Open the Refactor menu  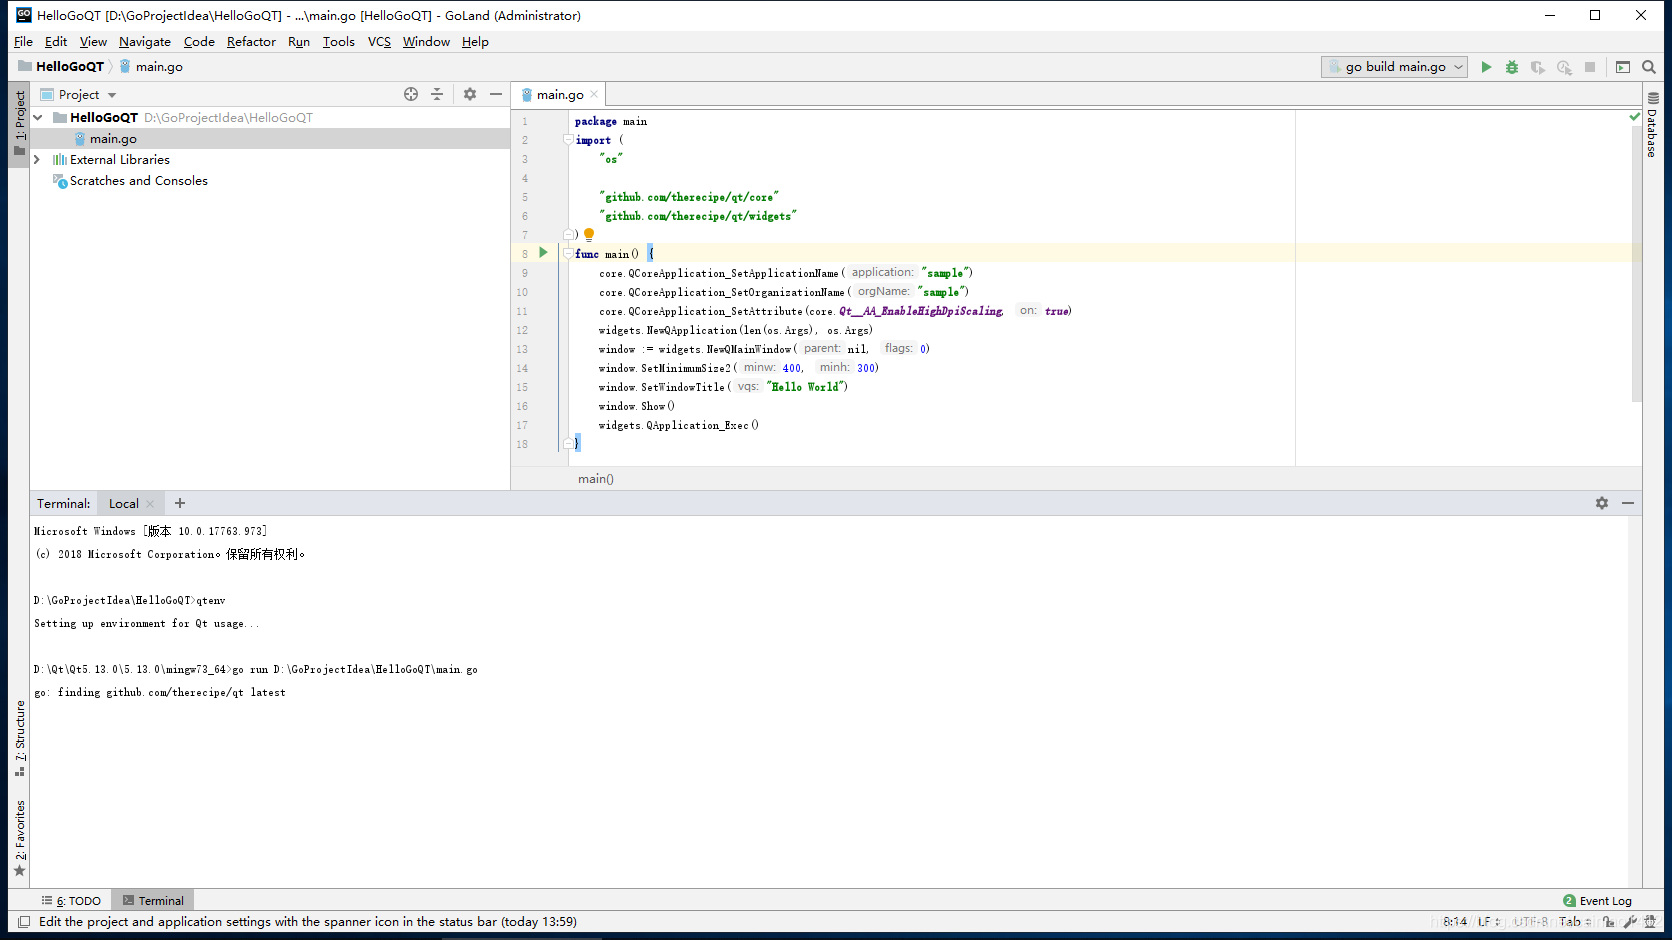pyautogui.click(x=251, y=42)
